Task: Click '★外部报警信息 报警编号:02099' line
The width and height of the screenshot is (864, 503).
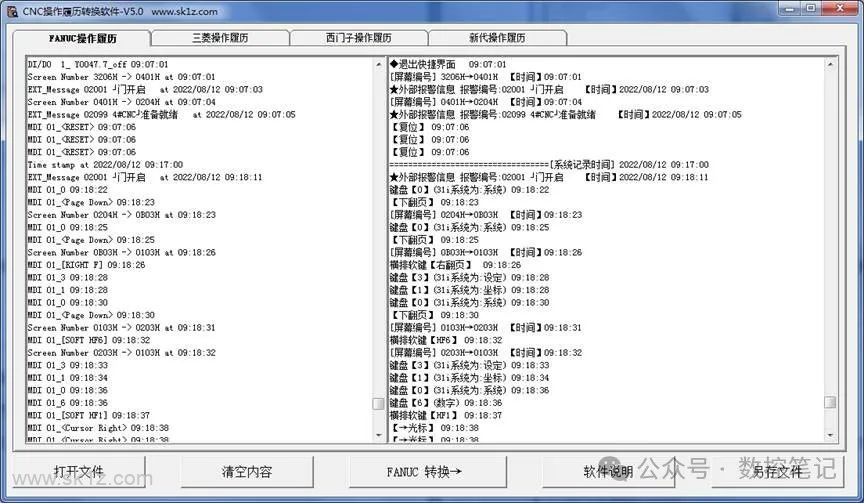Action: click(x=565, y=115)
